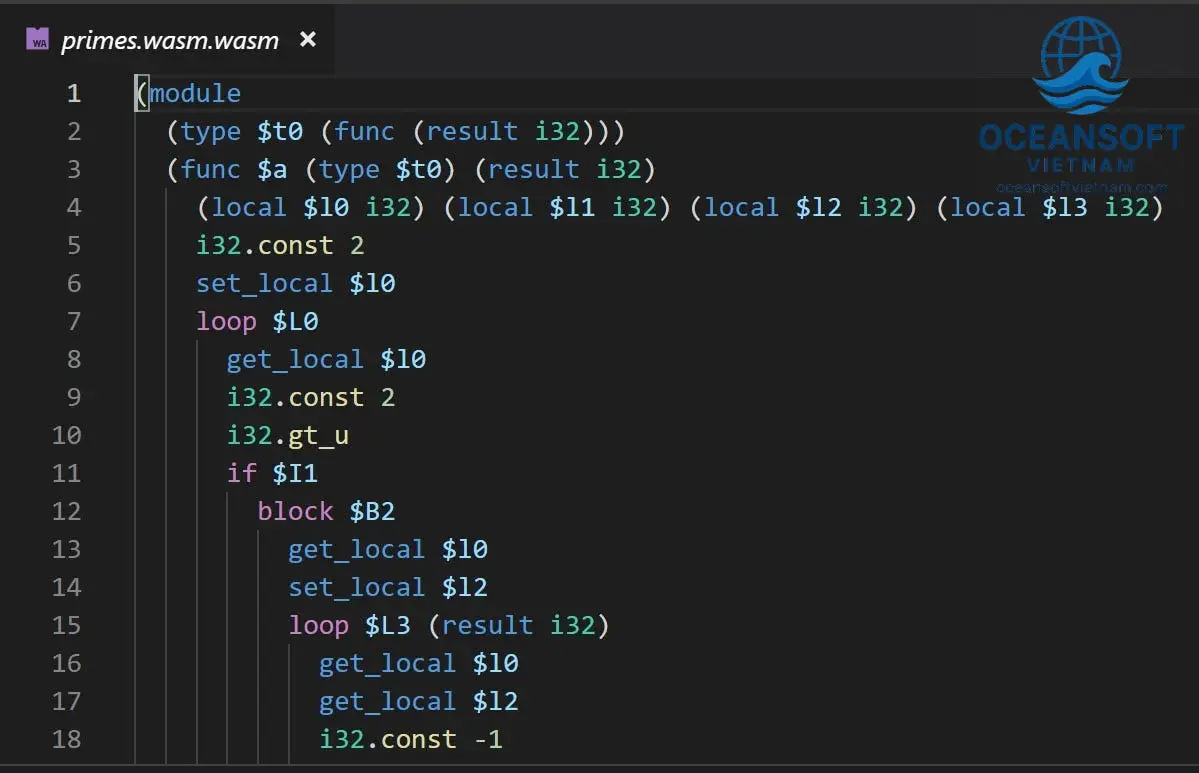Click 'get_local' on line 17

click(388, 701)
